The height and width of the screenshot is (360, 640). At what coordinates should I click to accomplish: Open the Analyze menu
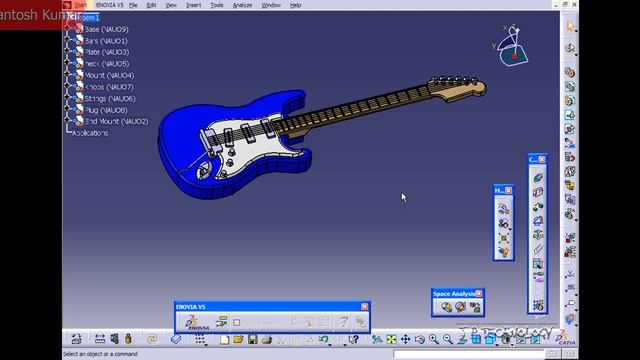[242, 5]
